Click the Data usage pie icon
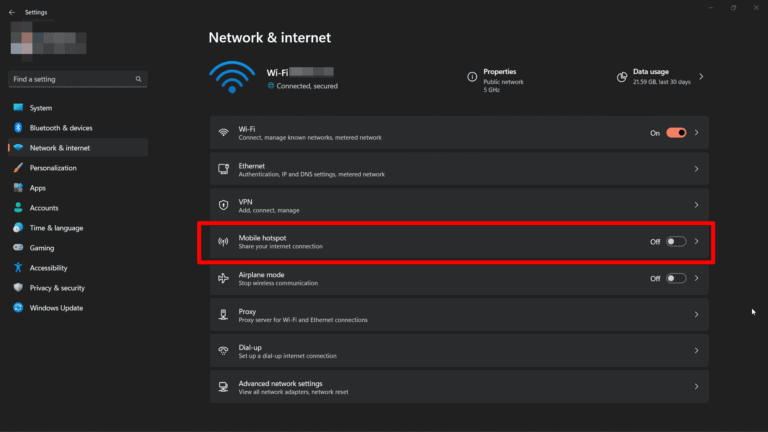Viewport: 768px width, 432px height. [621, 76]
